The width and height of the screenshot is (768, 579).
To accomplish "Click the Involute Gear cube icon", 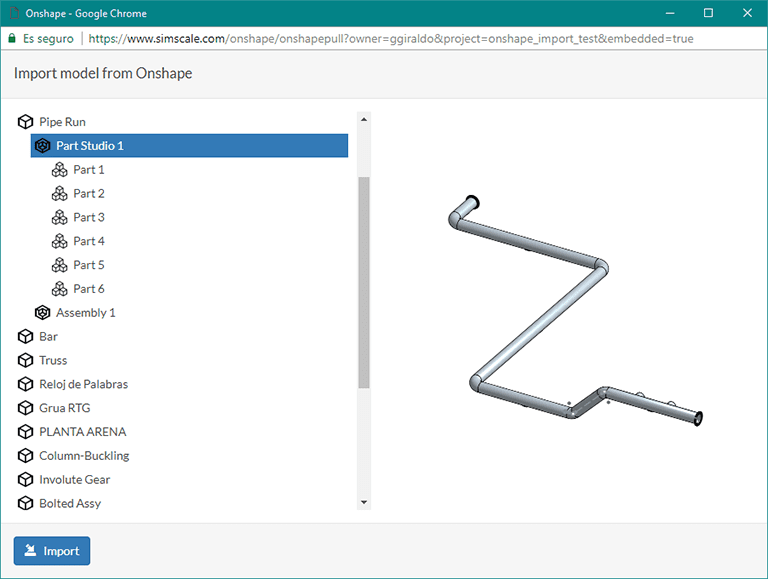I will (25, 480).
